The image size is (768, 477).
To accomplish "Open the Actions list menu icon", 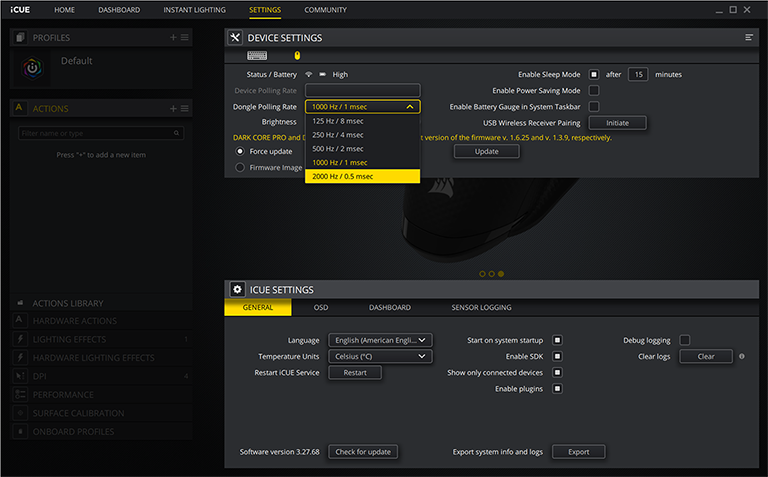I will pyautogui.click(x=185, y=108).
